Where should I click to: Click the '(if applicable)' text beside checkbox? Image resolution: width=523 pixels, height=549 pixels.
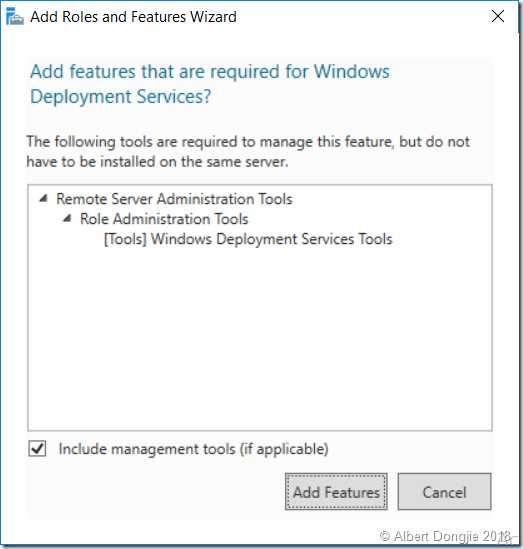coord(284,449)
